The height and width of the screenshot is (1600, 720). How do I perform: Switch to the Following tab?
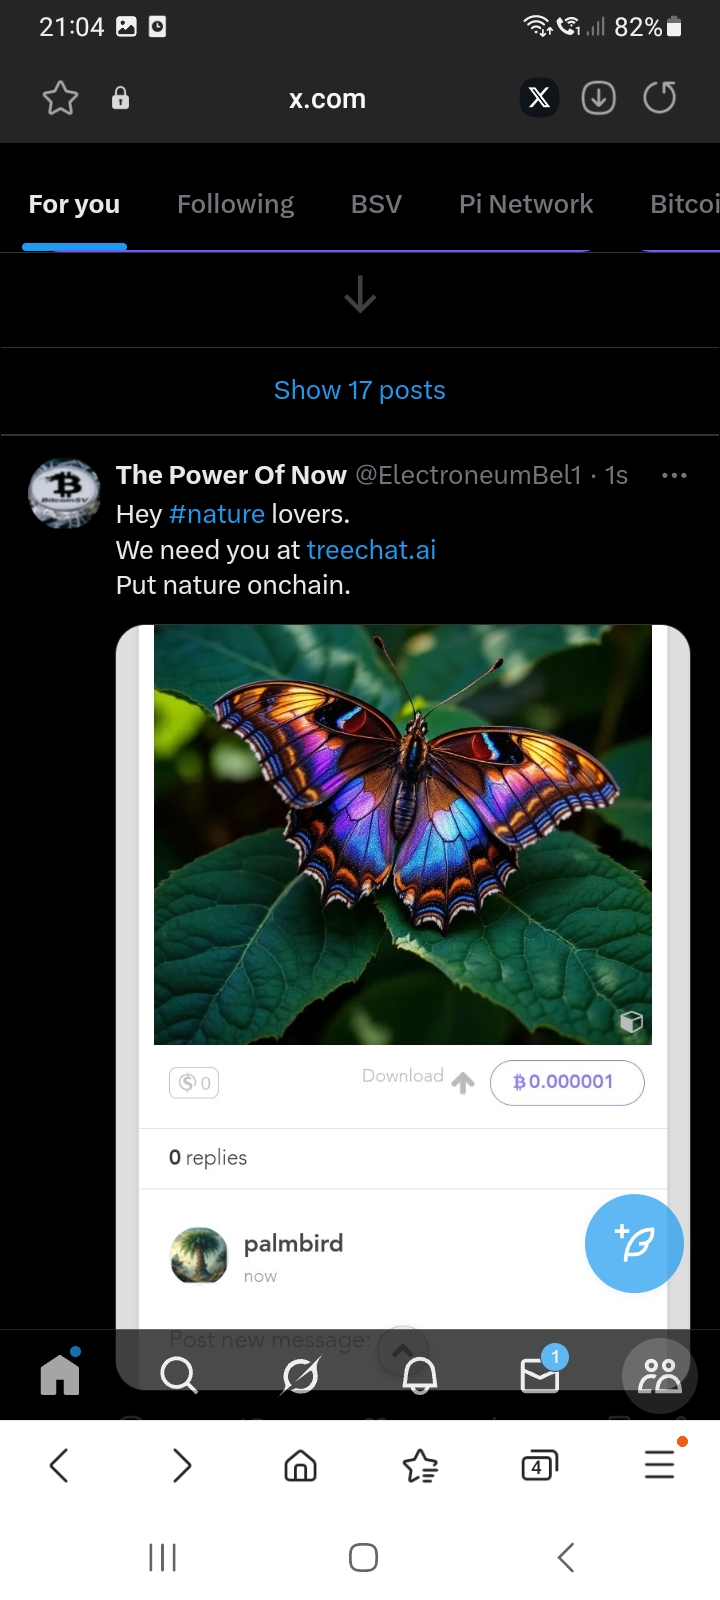[x=236, y=204]
